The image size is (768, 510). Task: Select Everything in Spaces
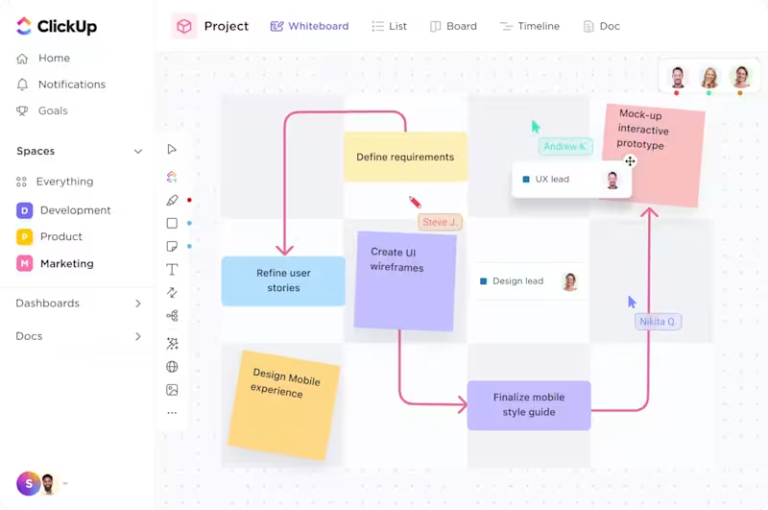(54, 182)
